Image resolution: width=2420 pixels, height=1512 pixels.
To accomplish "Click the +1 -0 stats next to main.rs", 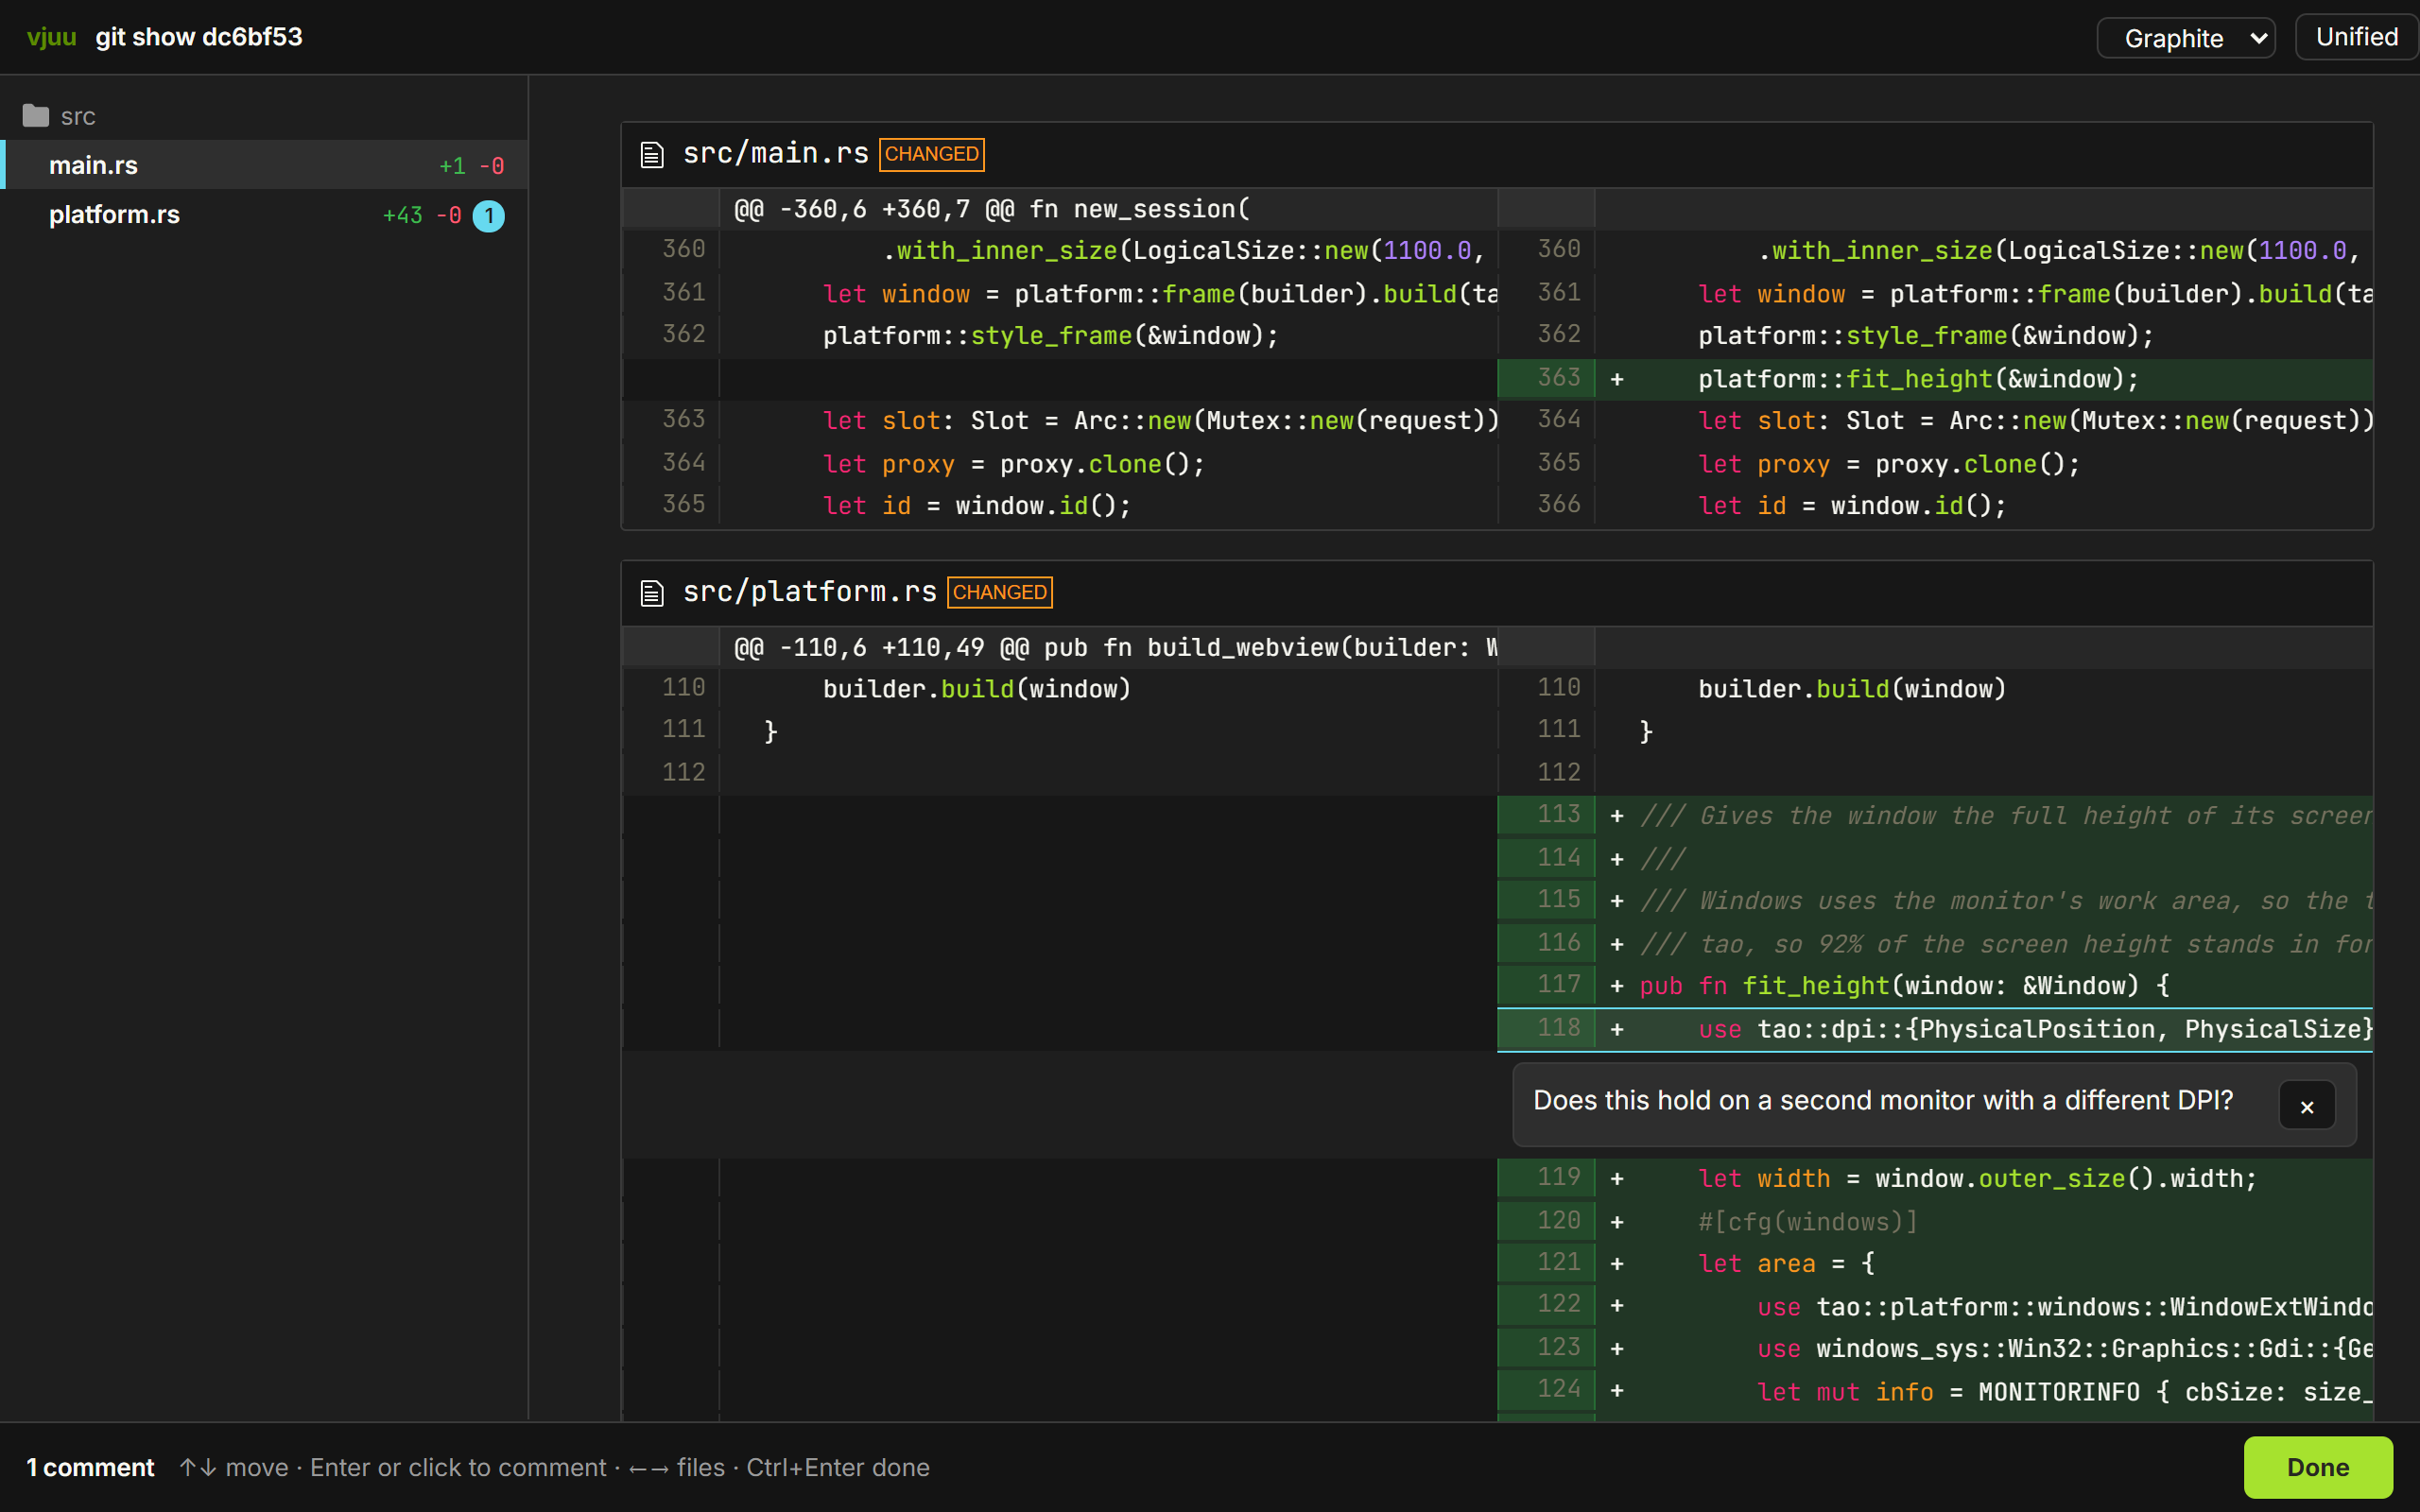I will coord(471,166).
